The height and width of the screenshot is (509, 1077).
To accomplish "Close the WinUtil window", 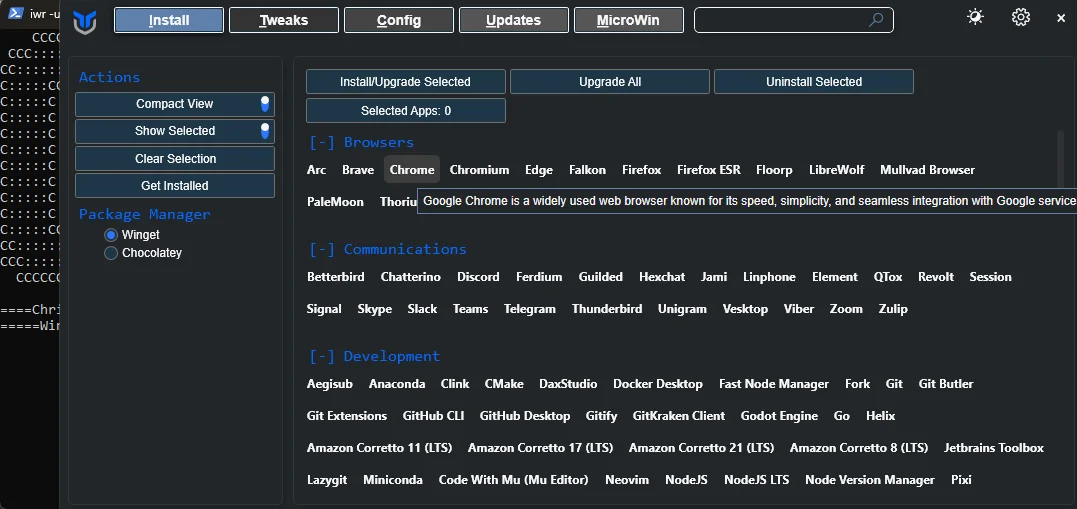I will pos(1061,19).
